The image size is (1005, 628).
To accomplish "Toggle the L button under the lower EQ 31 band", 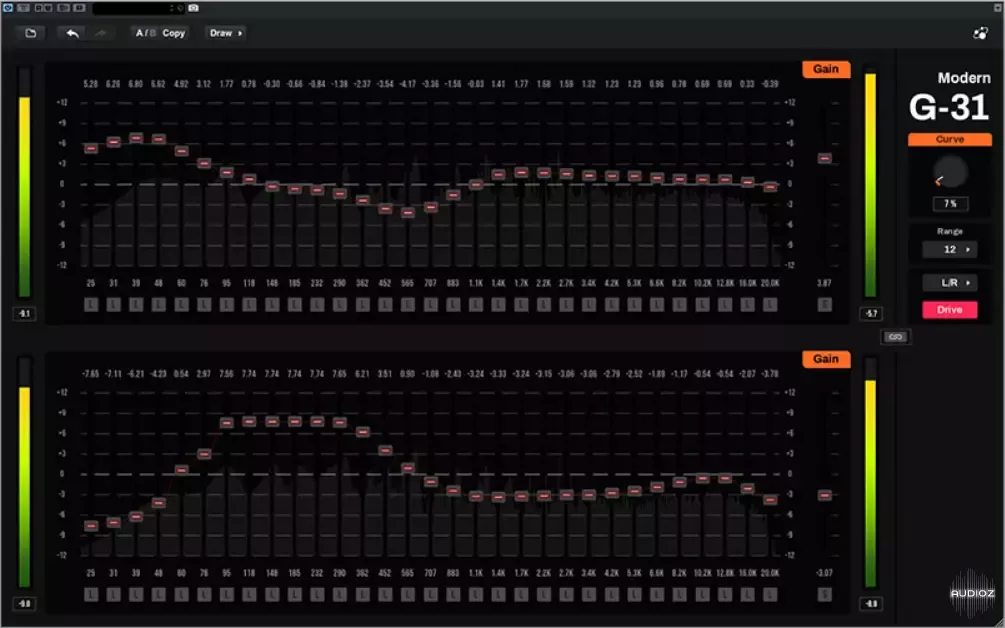I will click(113, 595).
